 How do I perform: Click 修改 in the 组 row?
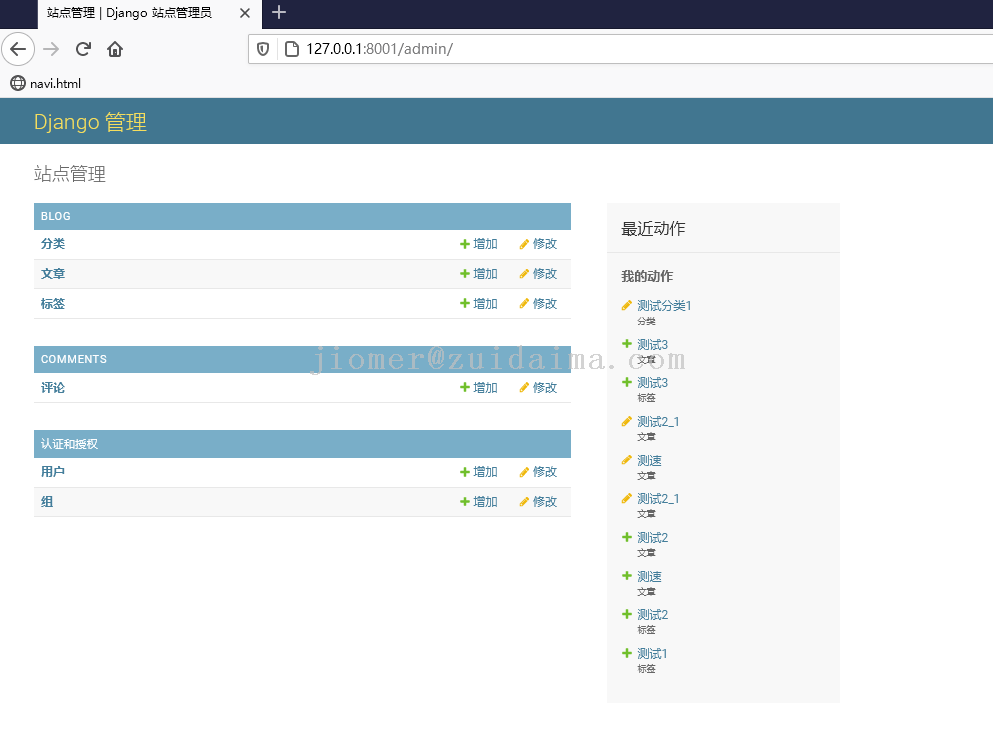(x=538, y=502)
